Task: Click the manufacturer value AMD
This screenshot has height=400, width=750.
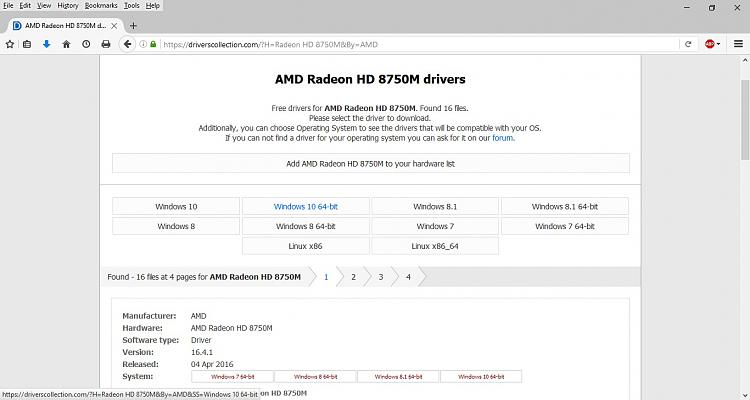Action: [x=199, y=316]
